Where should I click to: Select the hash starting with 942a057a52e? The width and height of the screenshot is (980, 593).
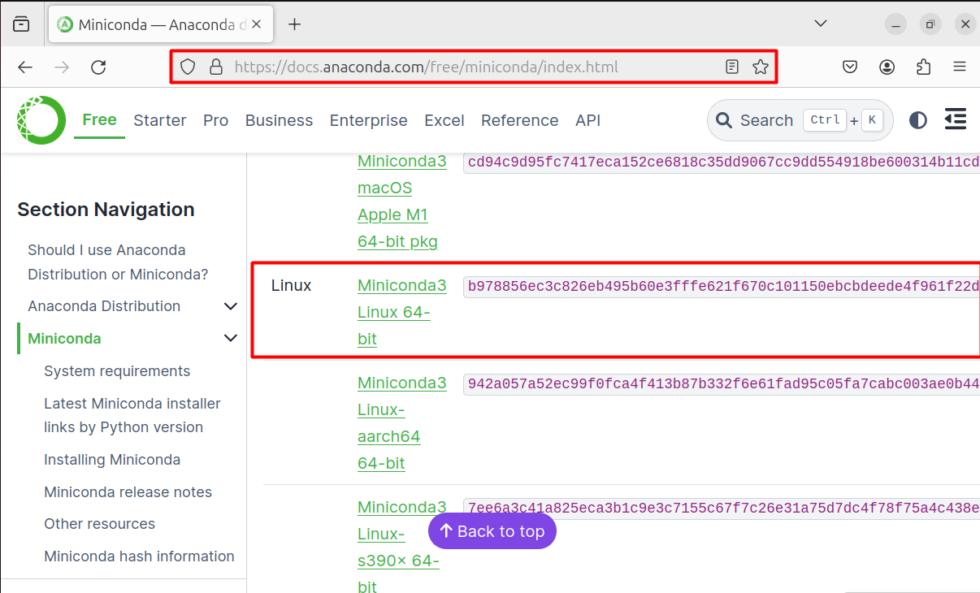click(x=722, y=384)
